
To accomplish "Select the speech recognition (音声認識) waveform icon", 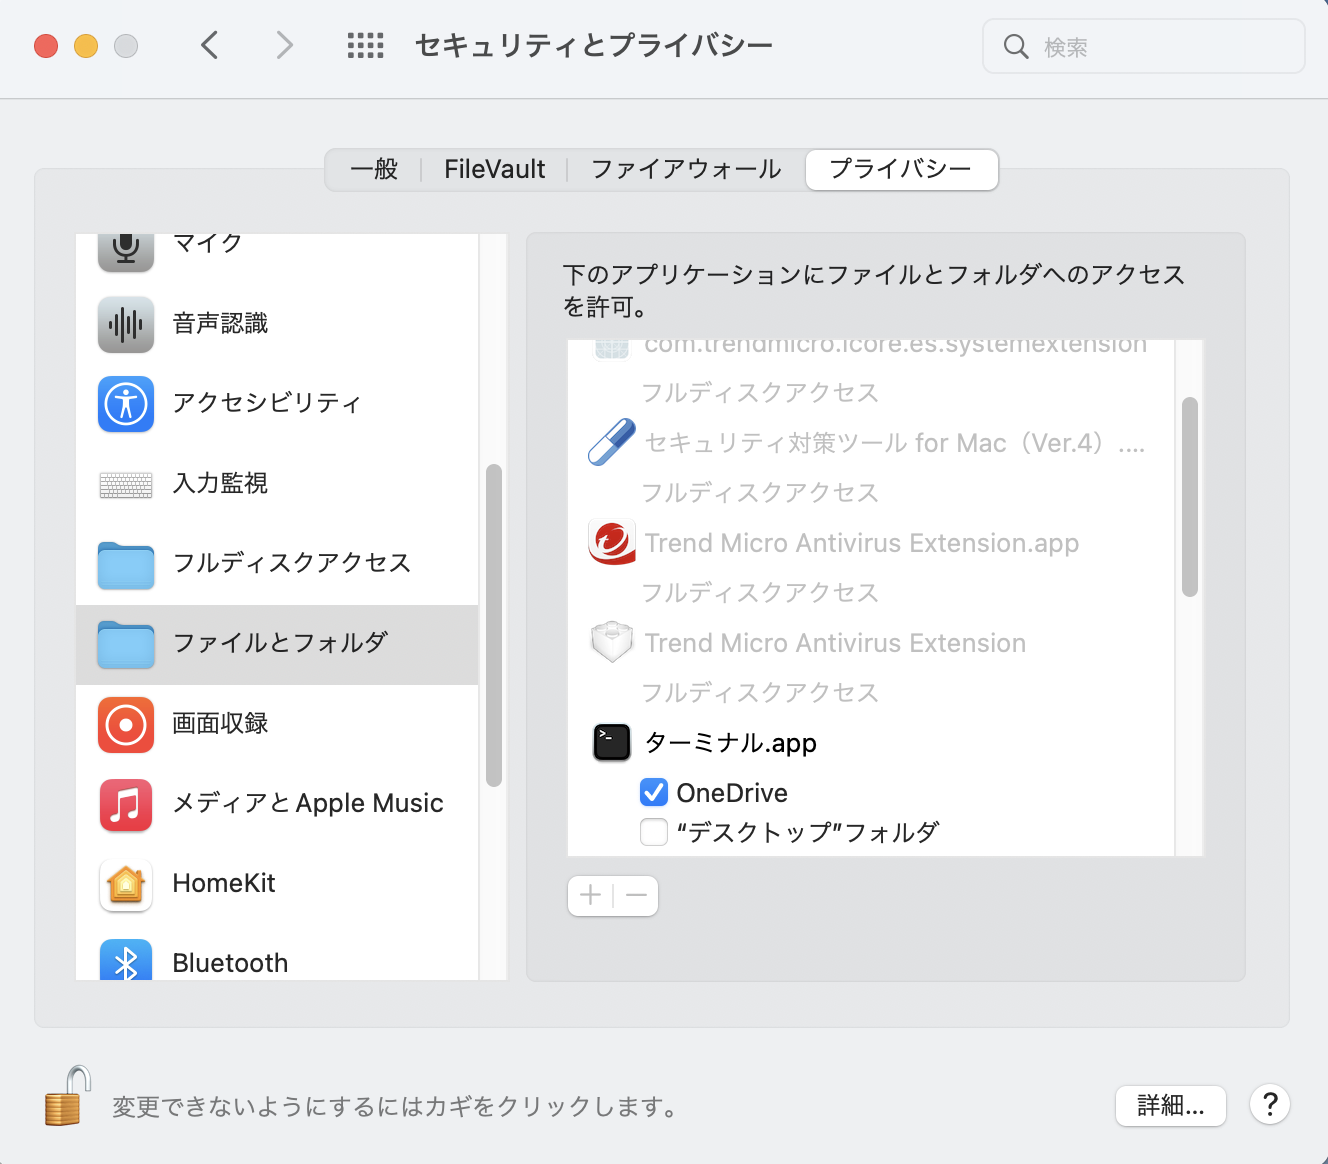I will click(x=126, y=324).
